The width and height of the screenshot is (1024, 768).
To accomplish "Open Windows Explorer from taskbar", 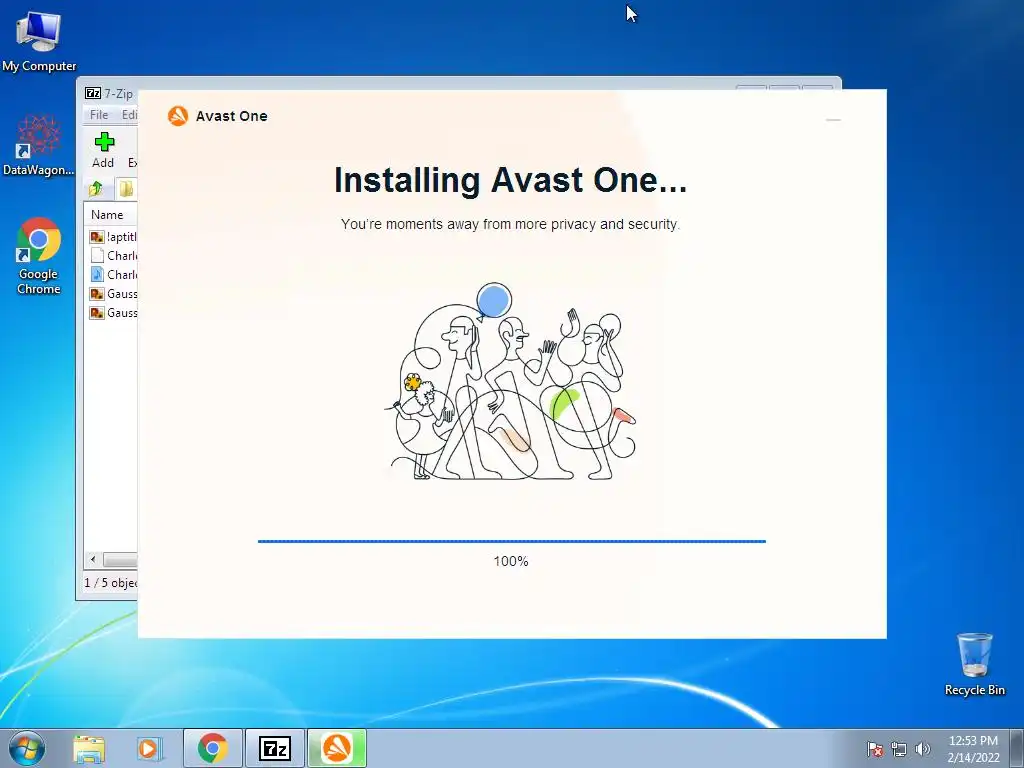I will tap(89, 749).
